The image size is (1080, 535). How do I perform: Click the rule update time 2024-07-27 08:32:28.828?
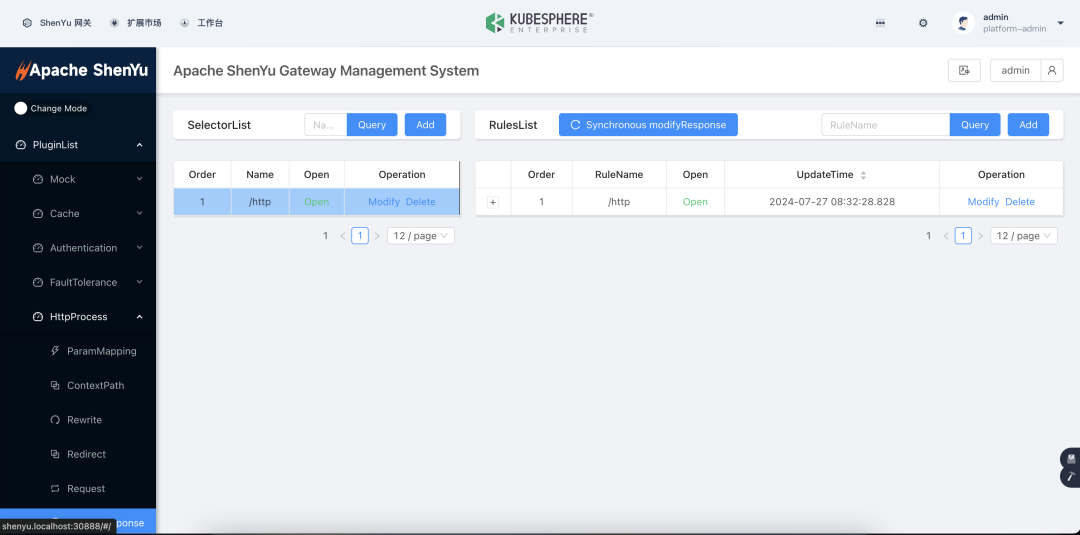click(x=832, y=202)
